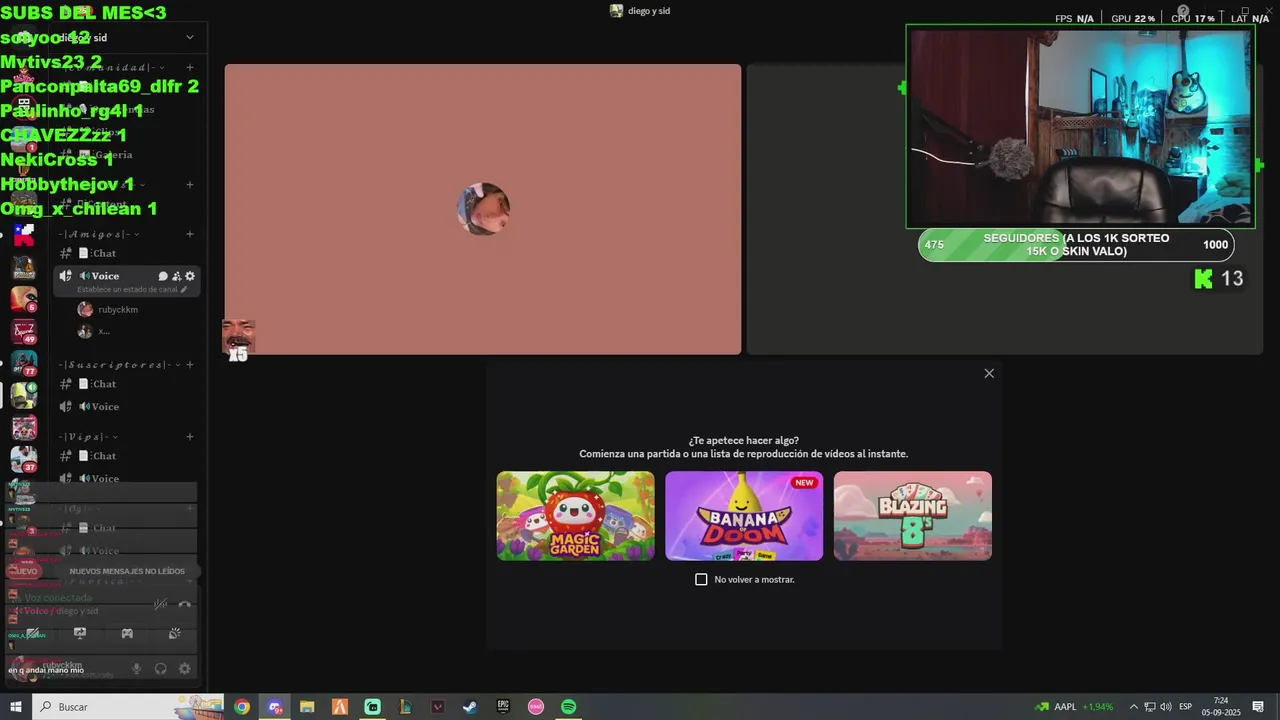
Task: Select user rubyckkm in voice channel
Action: tap(108, 310)
